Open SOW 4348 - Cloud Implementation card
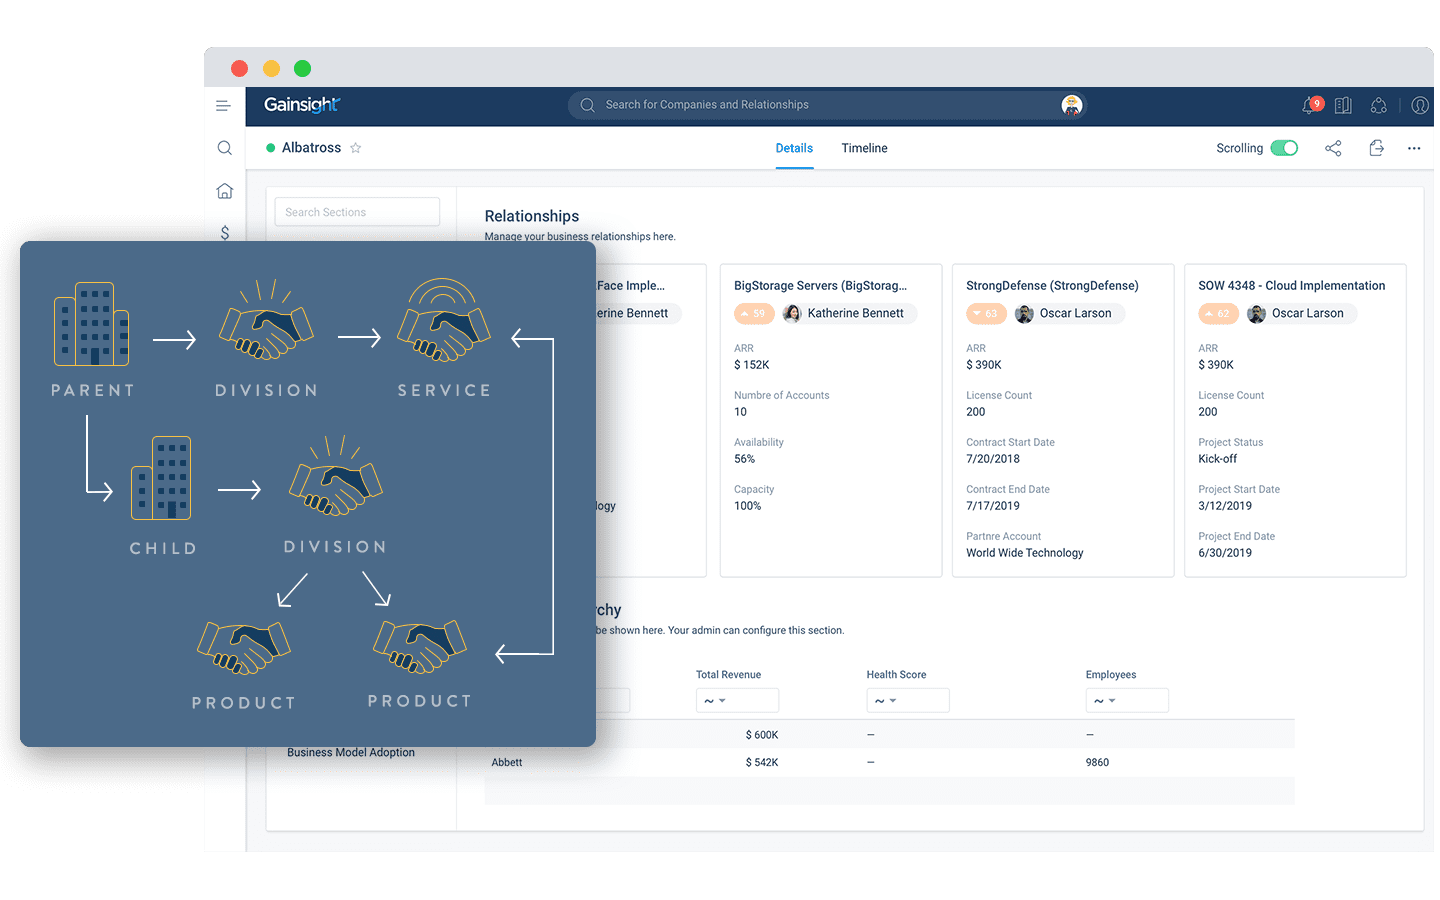The image size is (1440, 900). coord(1291,286)
